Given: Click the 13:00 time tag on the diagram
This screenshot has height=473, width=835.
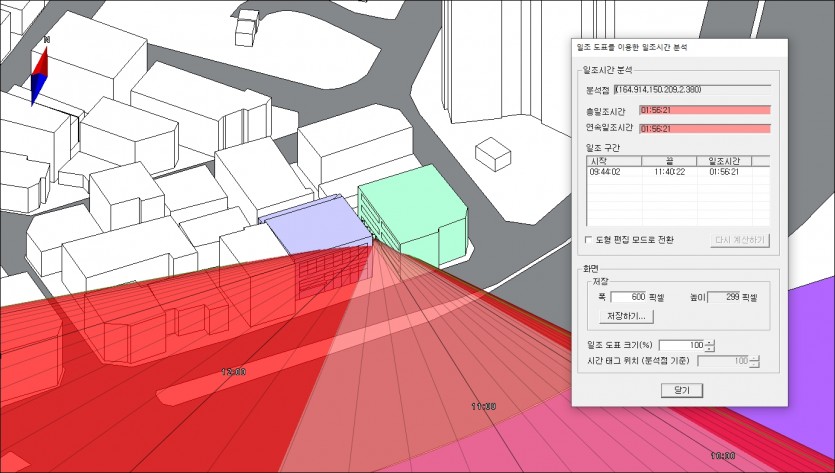Looking at the screenshot, I should 232,371.
